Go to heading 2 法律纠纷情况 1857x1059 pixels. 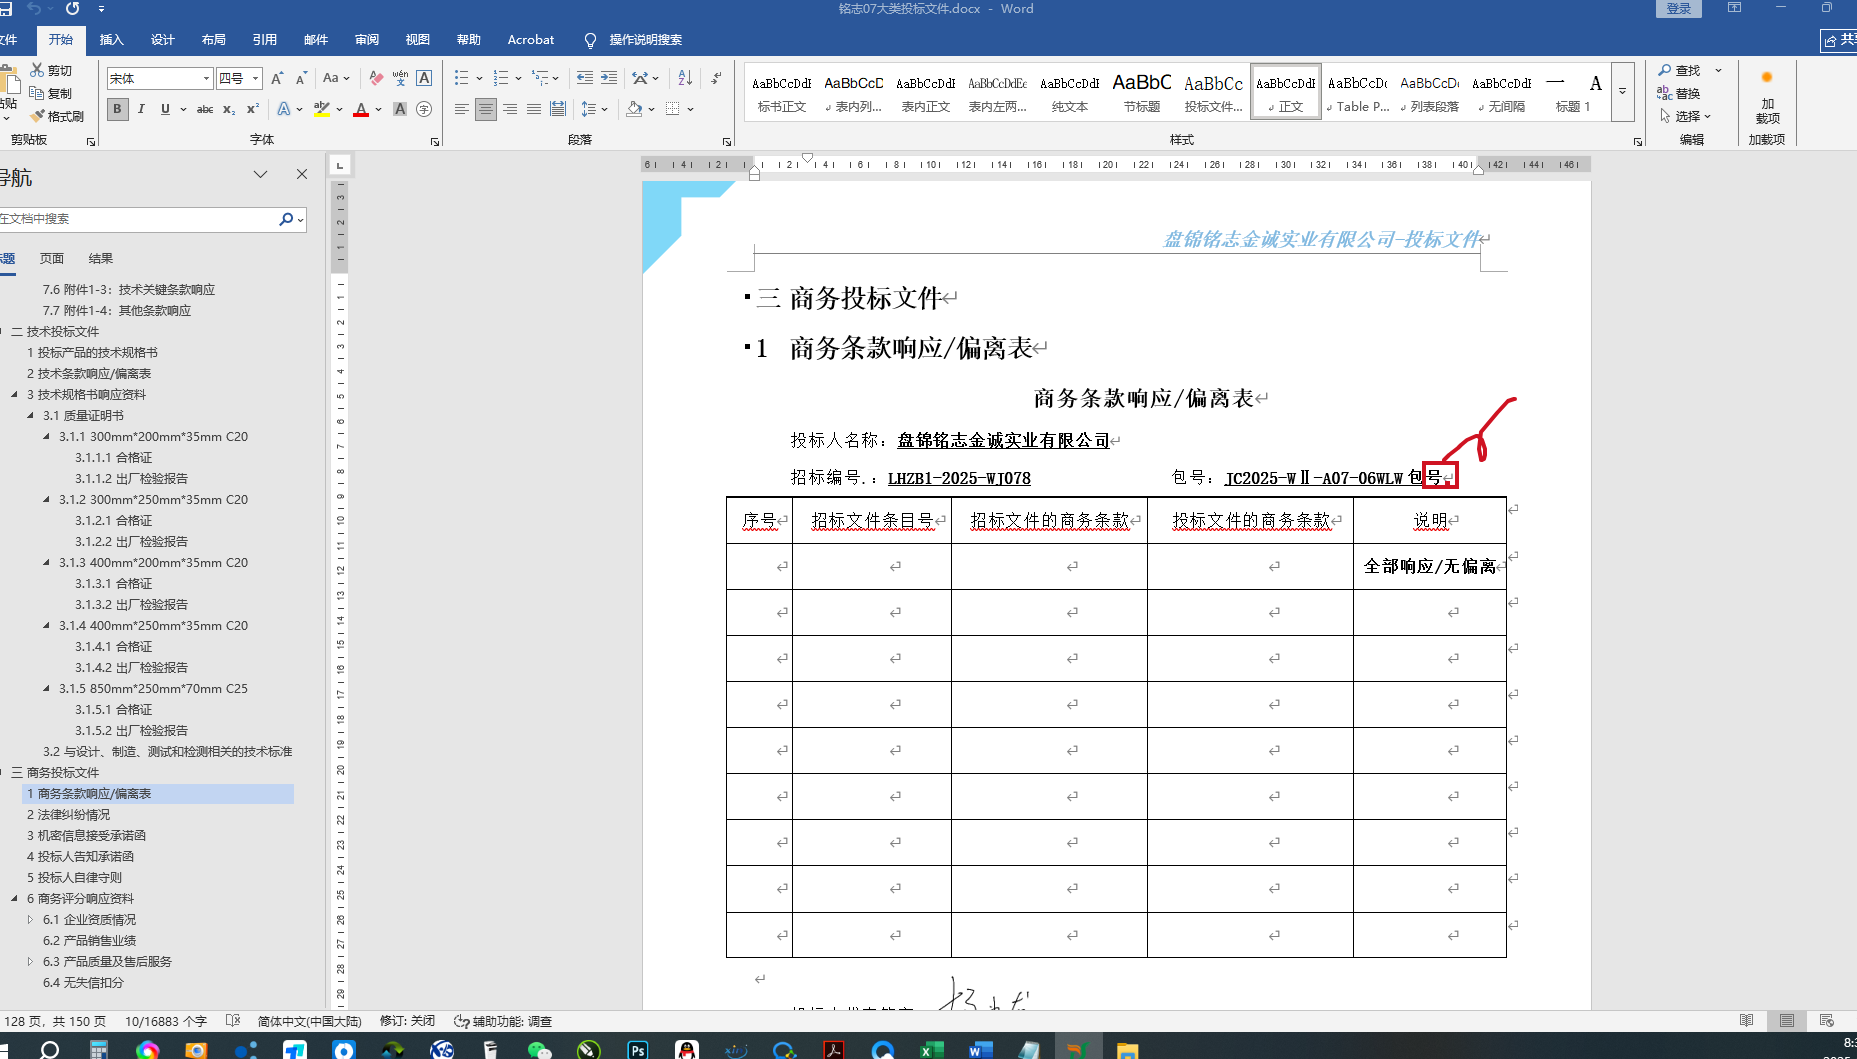coord(69,815)
